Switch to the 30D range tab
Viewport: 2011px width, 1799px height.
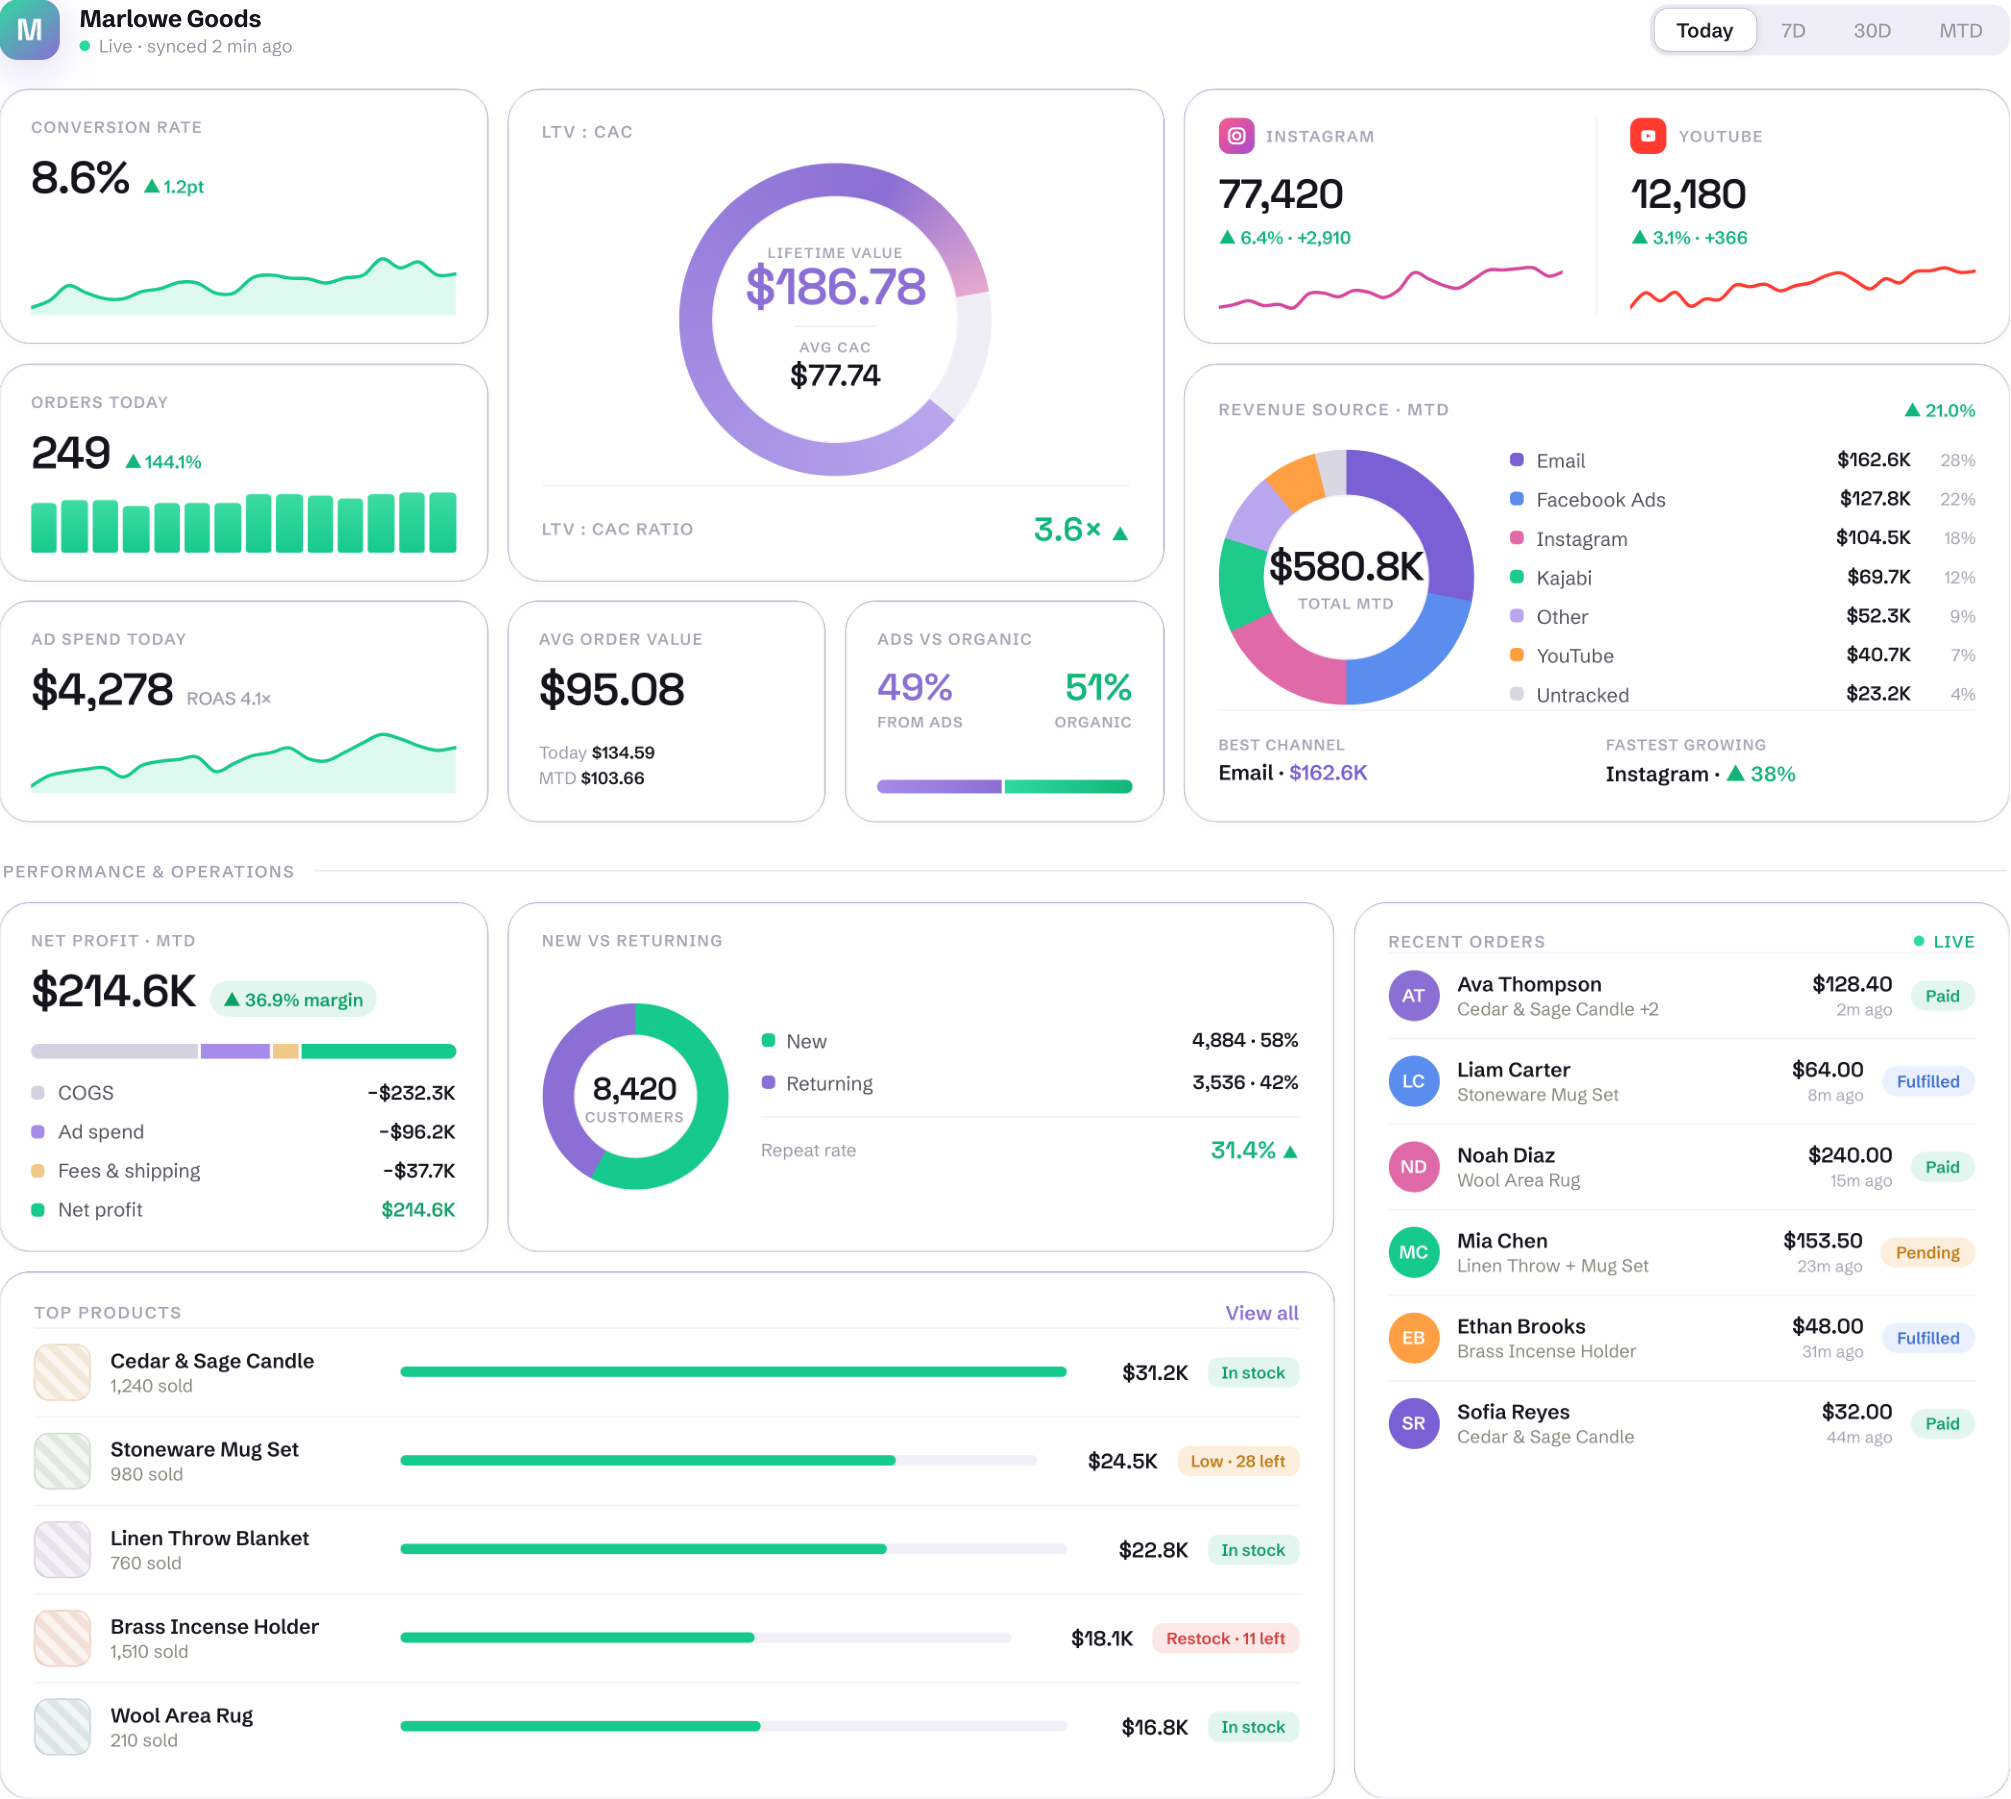point(1871,30)
